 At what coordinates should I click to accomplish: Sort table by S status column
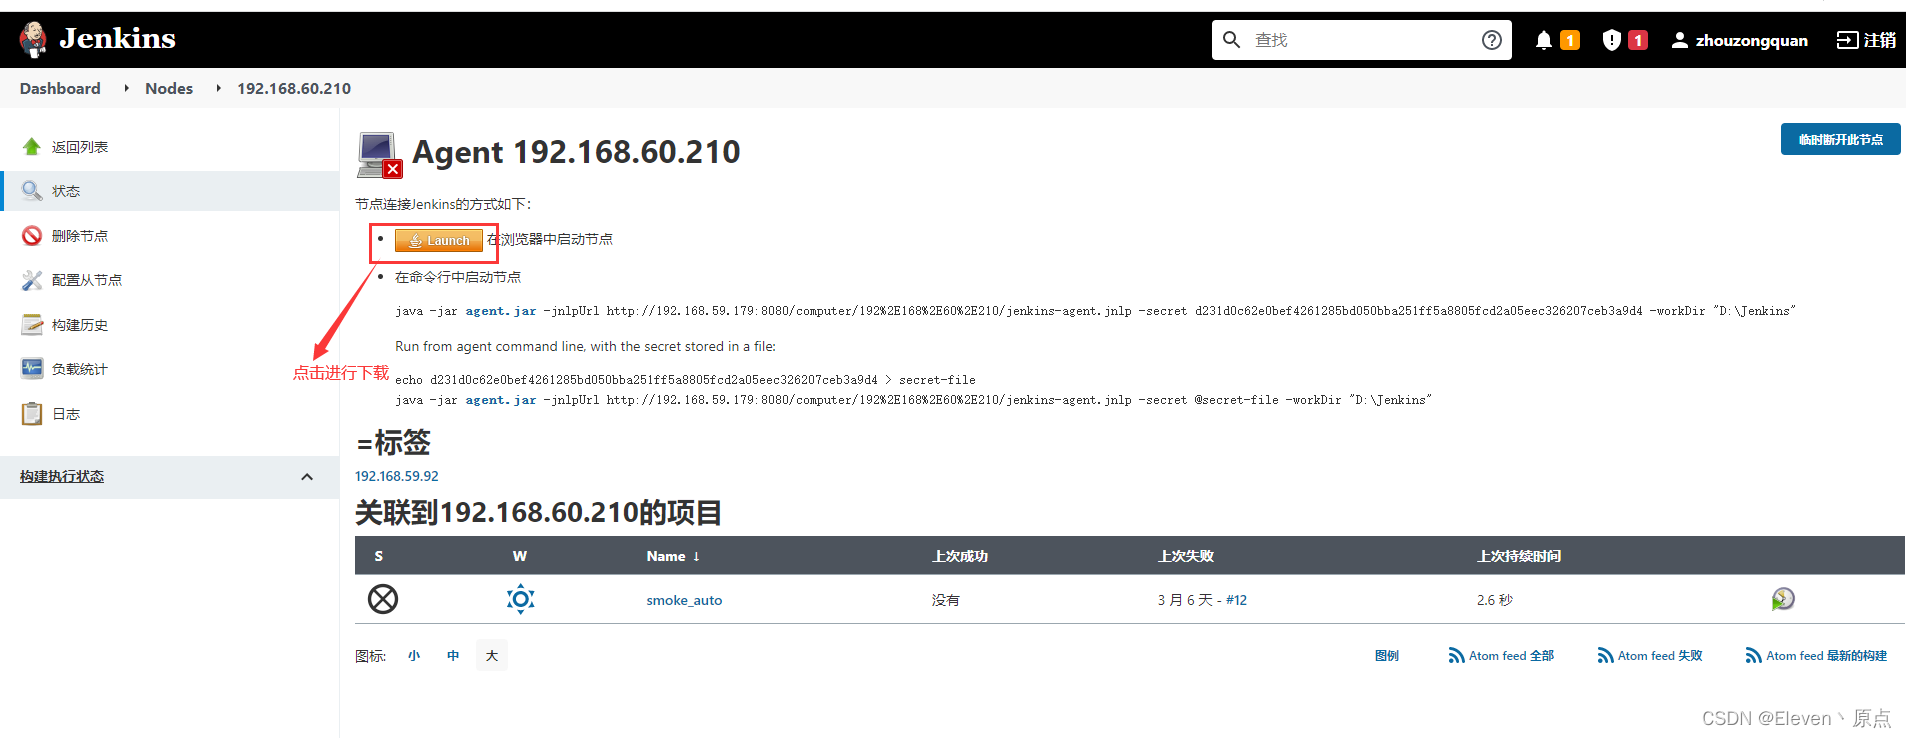pyautogui.click(x=379, y=556)
